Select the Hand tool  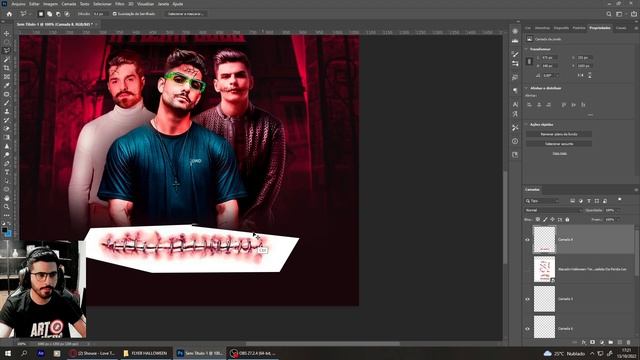point(7,198)
